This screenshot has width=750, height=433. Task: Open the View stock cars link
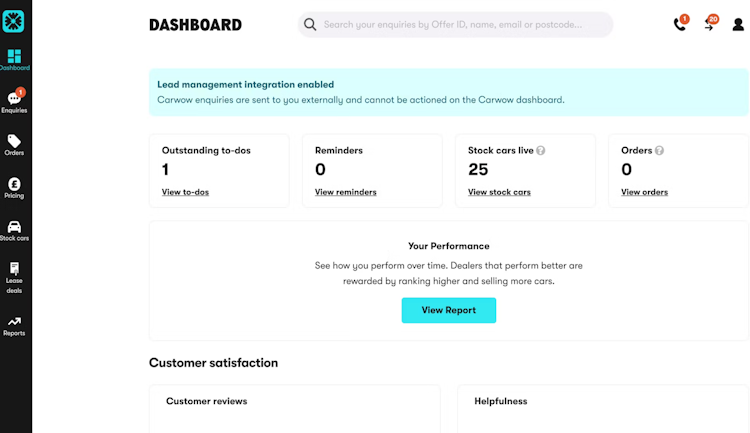click(499, 192)
